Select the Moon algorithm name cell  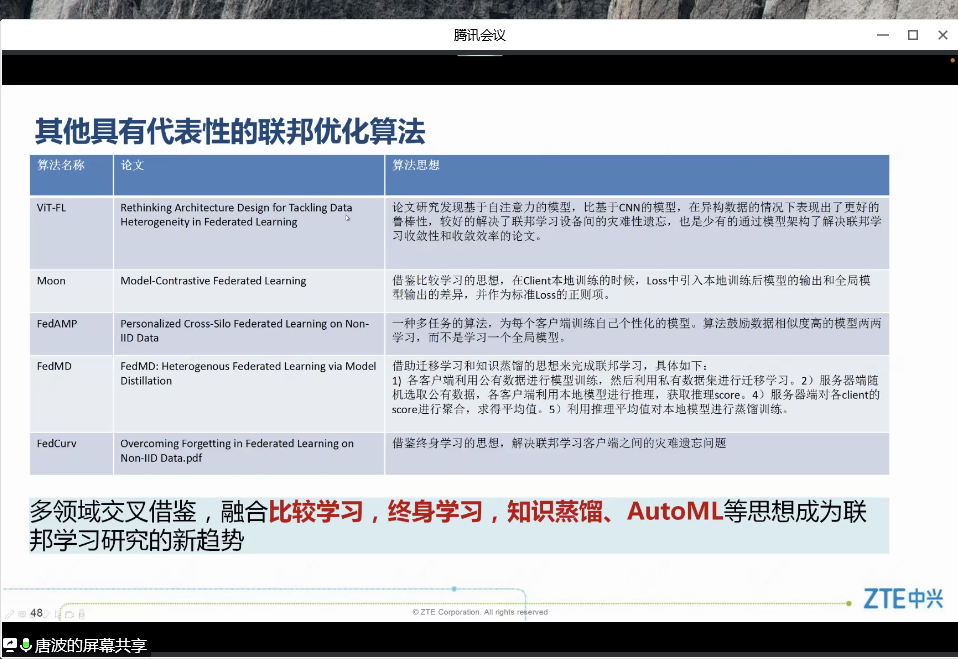tap(51, 281)
